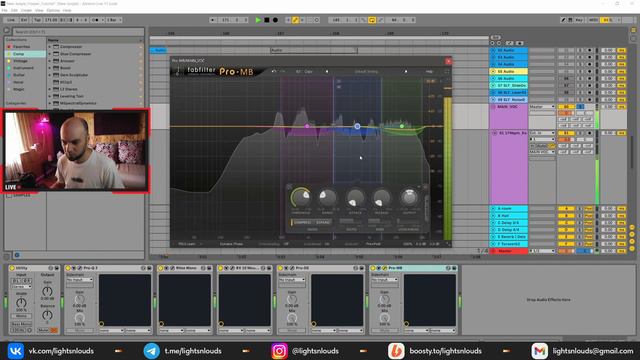The width and height of the screenshot is (640, 360).
Task: Select Favorites collection in browser
Action: [x=25, y=47]
